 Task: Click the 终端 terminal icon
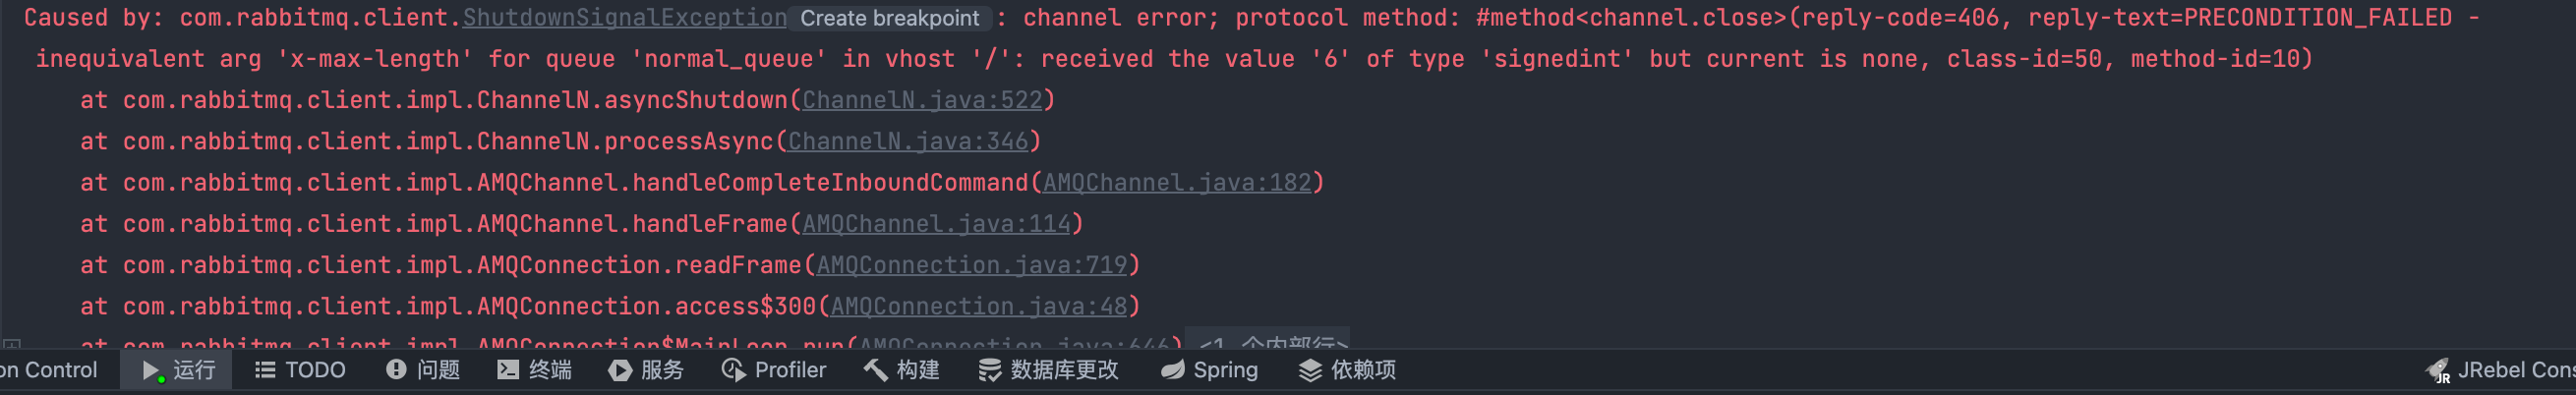coord(508,370)
